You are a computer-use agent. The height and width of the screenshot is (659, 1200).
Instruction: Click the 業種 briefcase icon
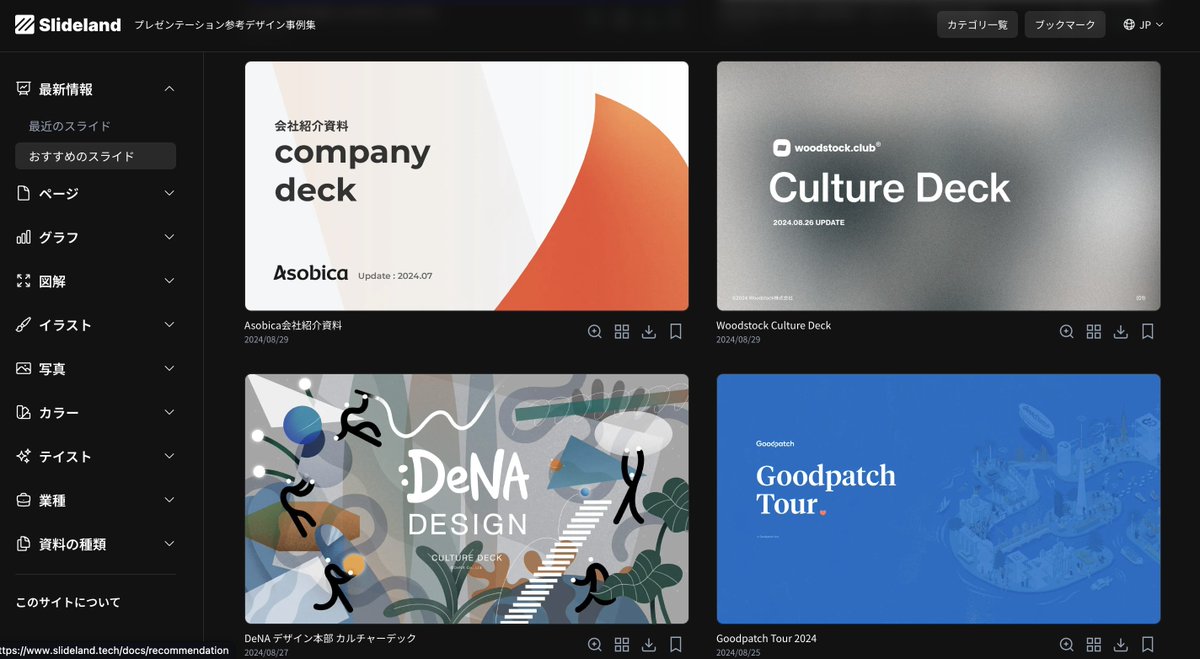tap(24, 500)
